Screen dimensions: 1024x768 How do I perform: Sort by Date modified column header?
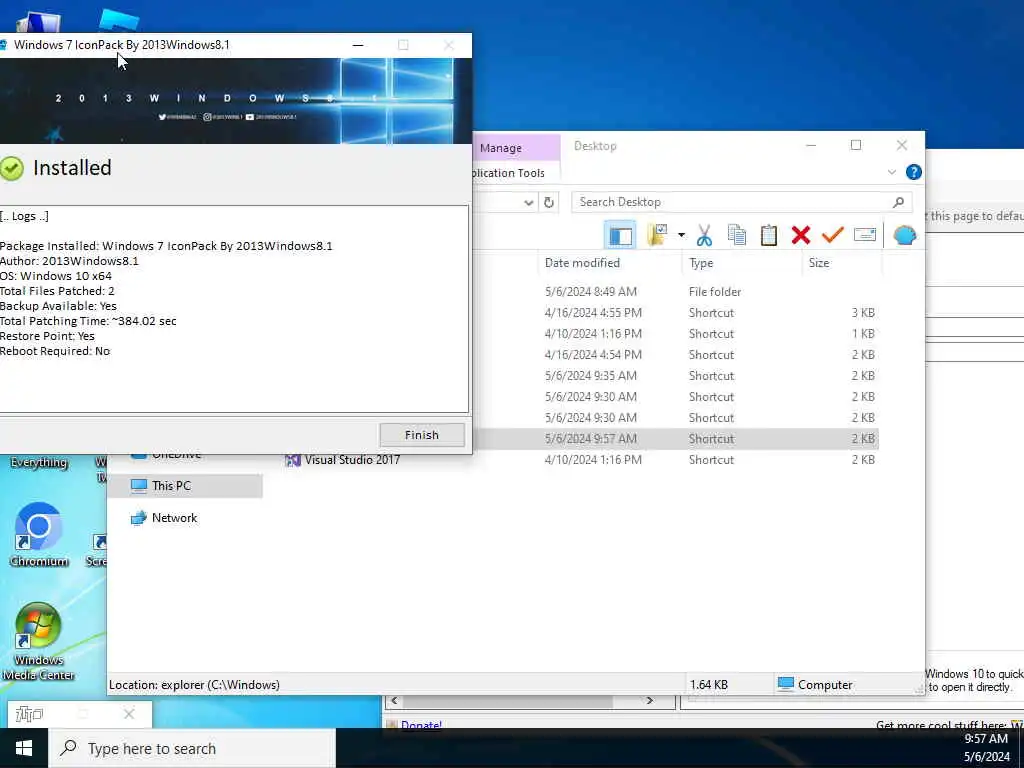pos(582,263)
